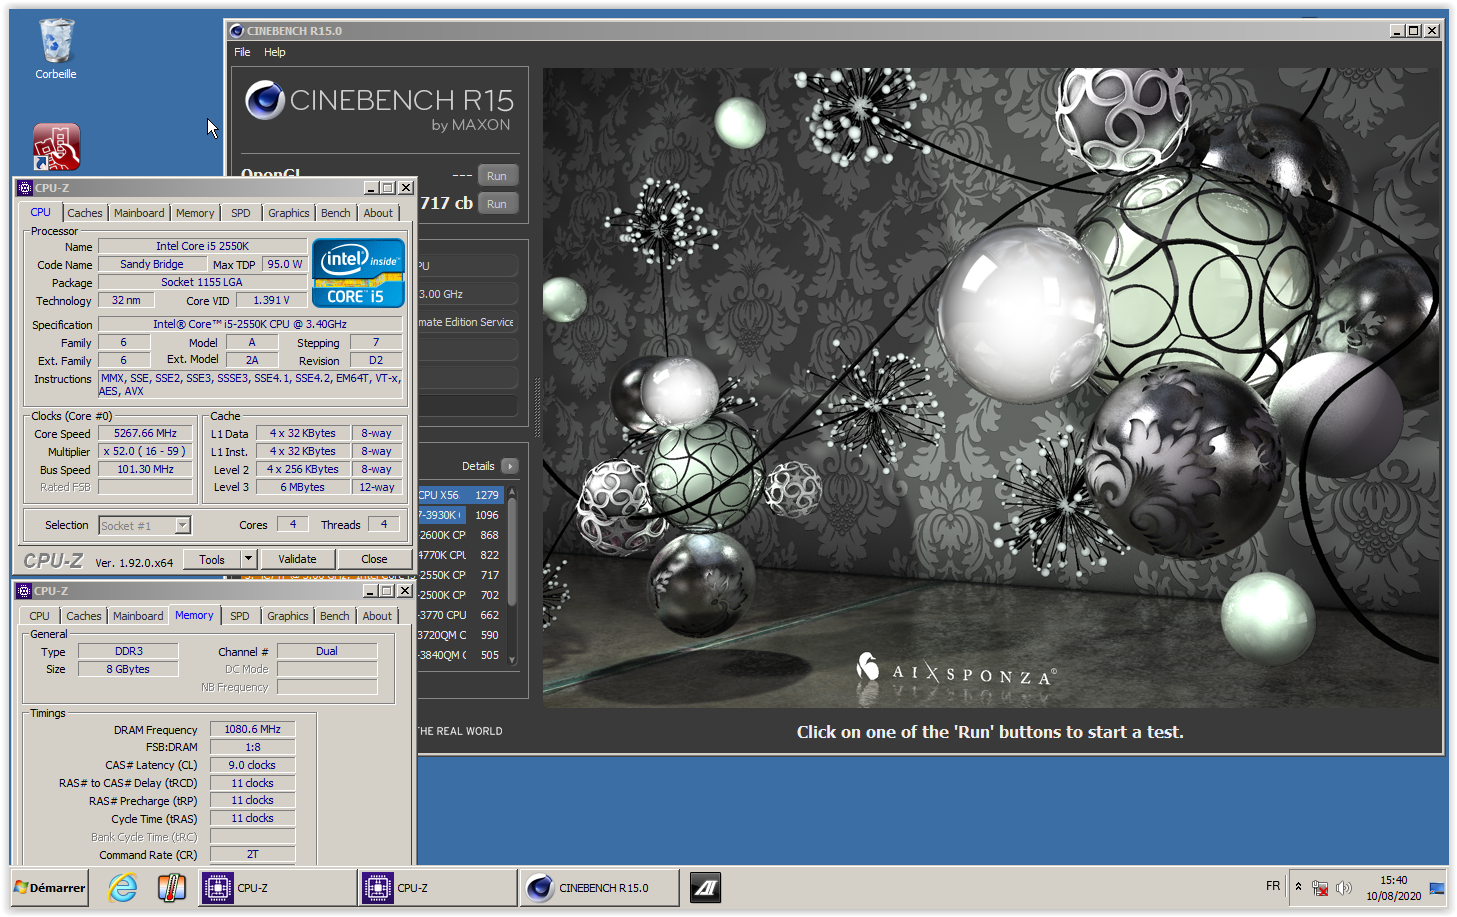
Task: Select the SPD tab in lower CPU-Z window
Action: 240,616
